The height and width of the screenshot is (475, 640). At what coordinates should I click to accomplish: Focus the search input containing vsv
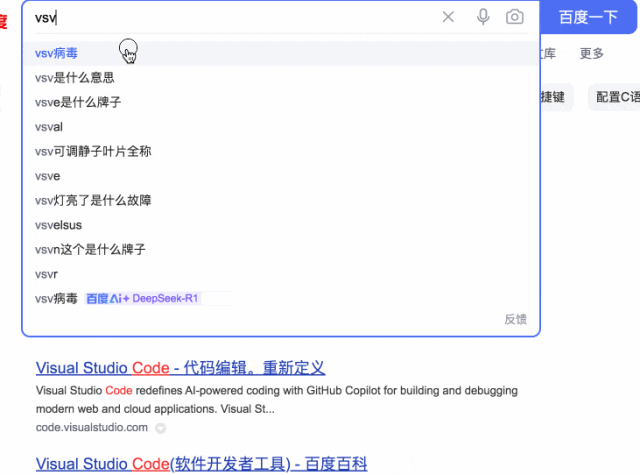[x=233, y=18]
